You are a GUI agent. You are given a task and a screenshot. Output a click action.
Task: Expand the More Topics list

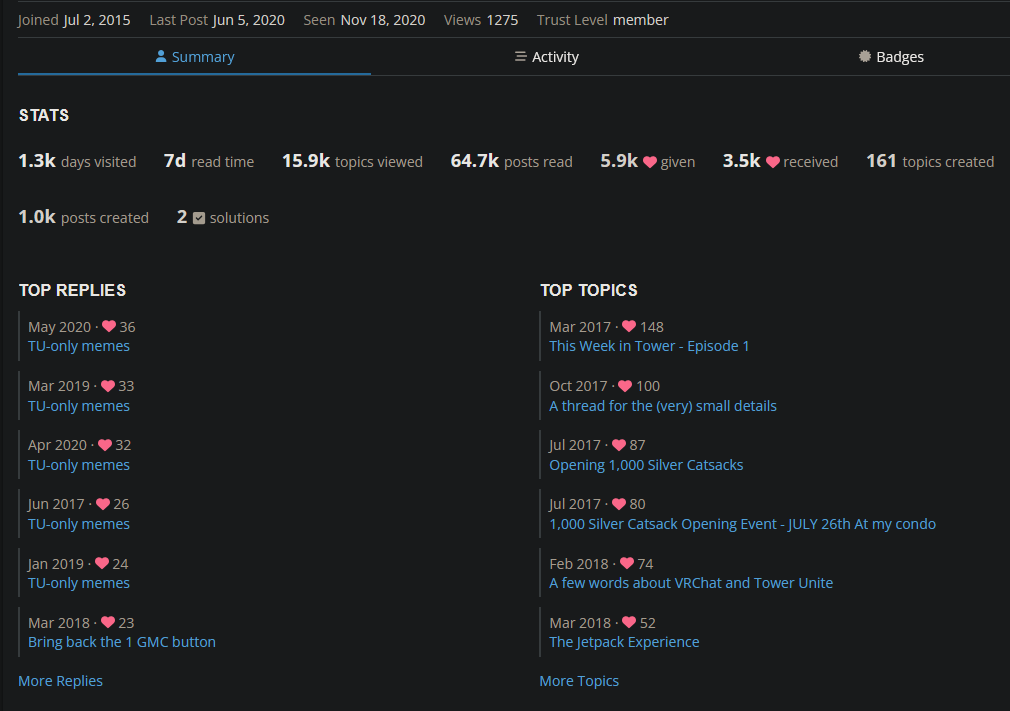[x=579, y=681]
